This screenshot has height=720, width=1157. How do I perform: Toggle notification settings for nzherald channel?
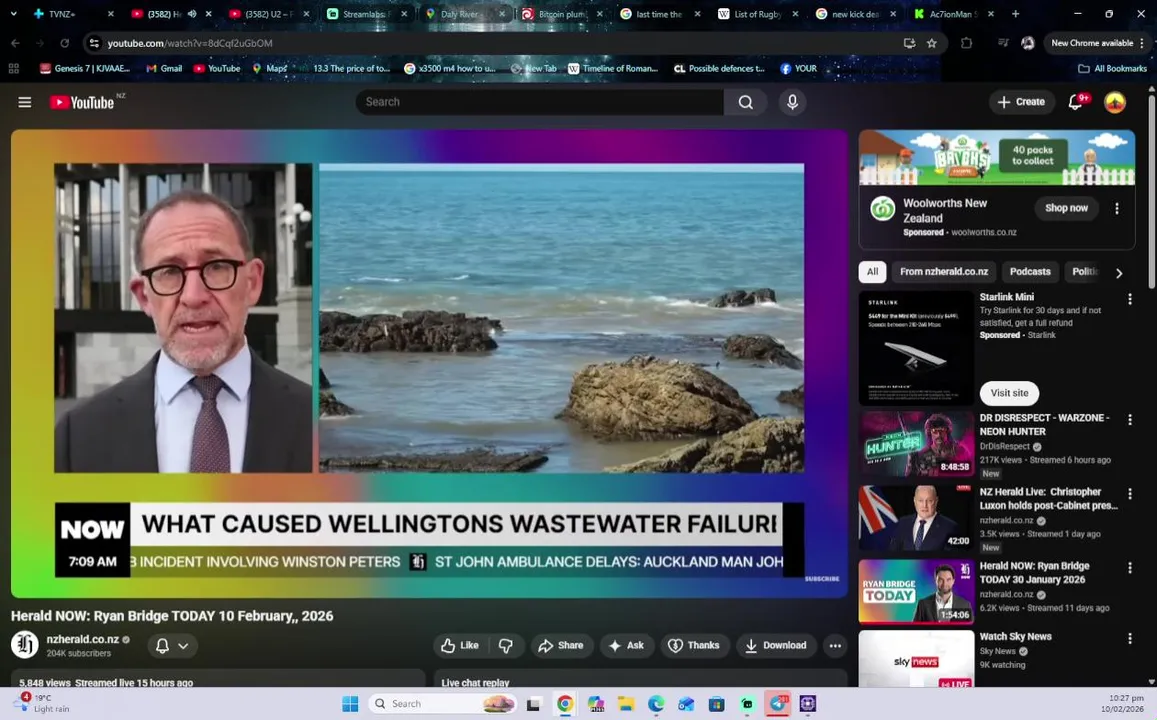point(173,645)
